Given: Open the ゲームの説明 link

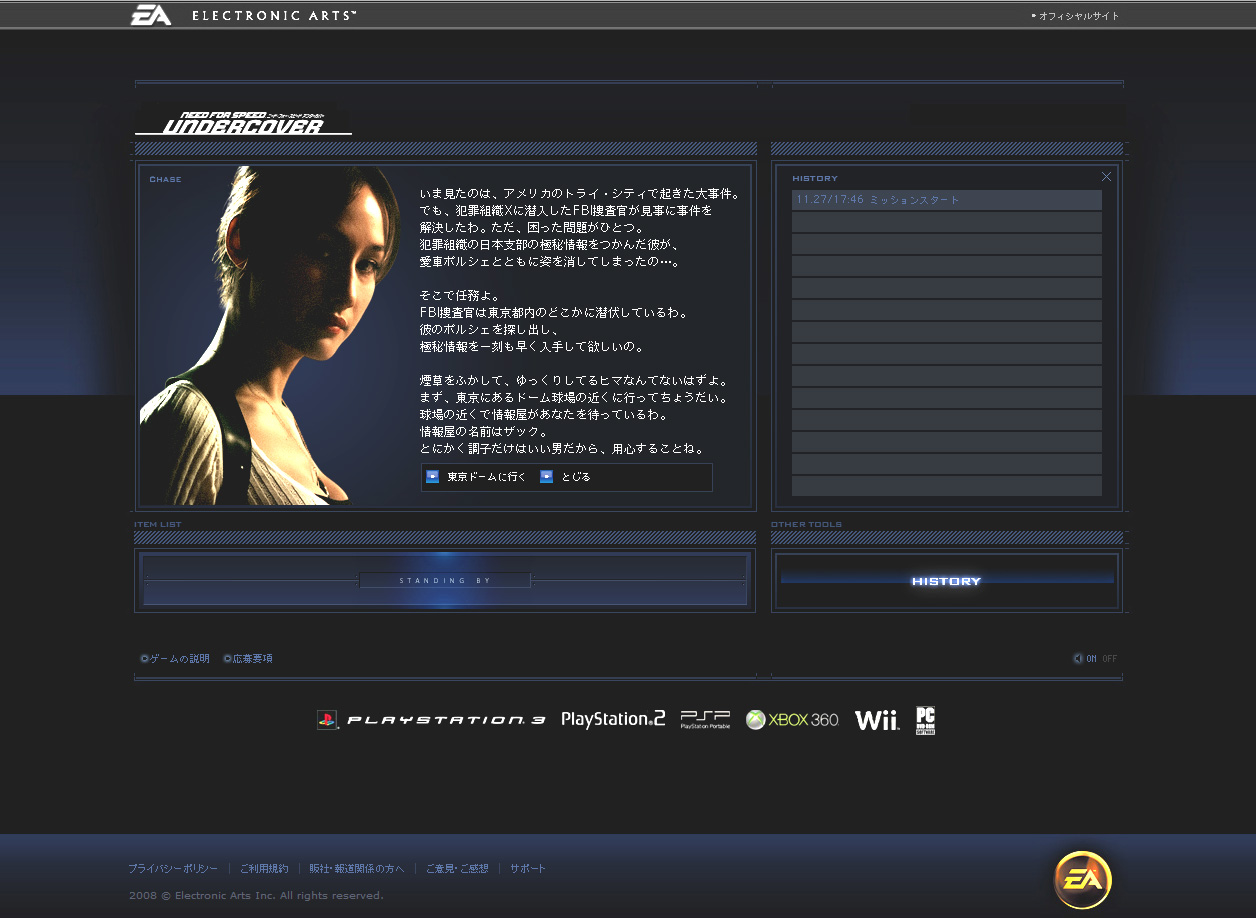Looking at the screenshot, I should tap(175, 659).
